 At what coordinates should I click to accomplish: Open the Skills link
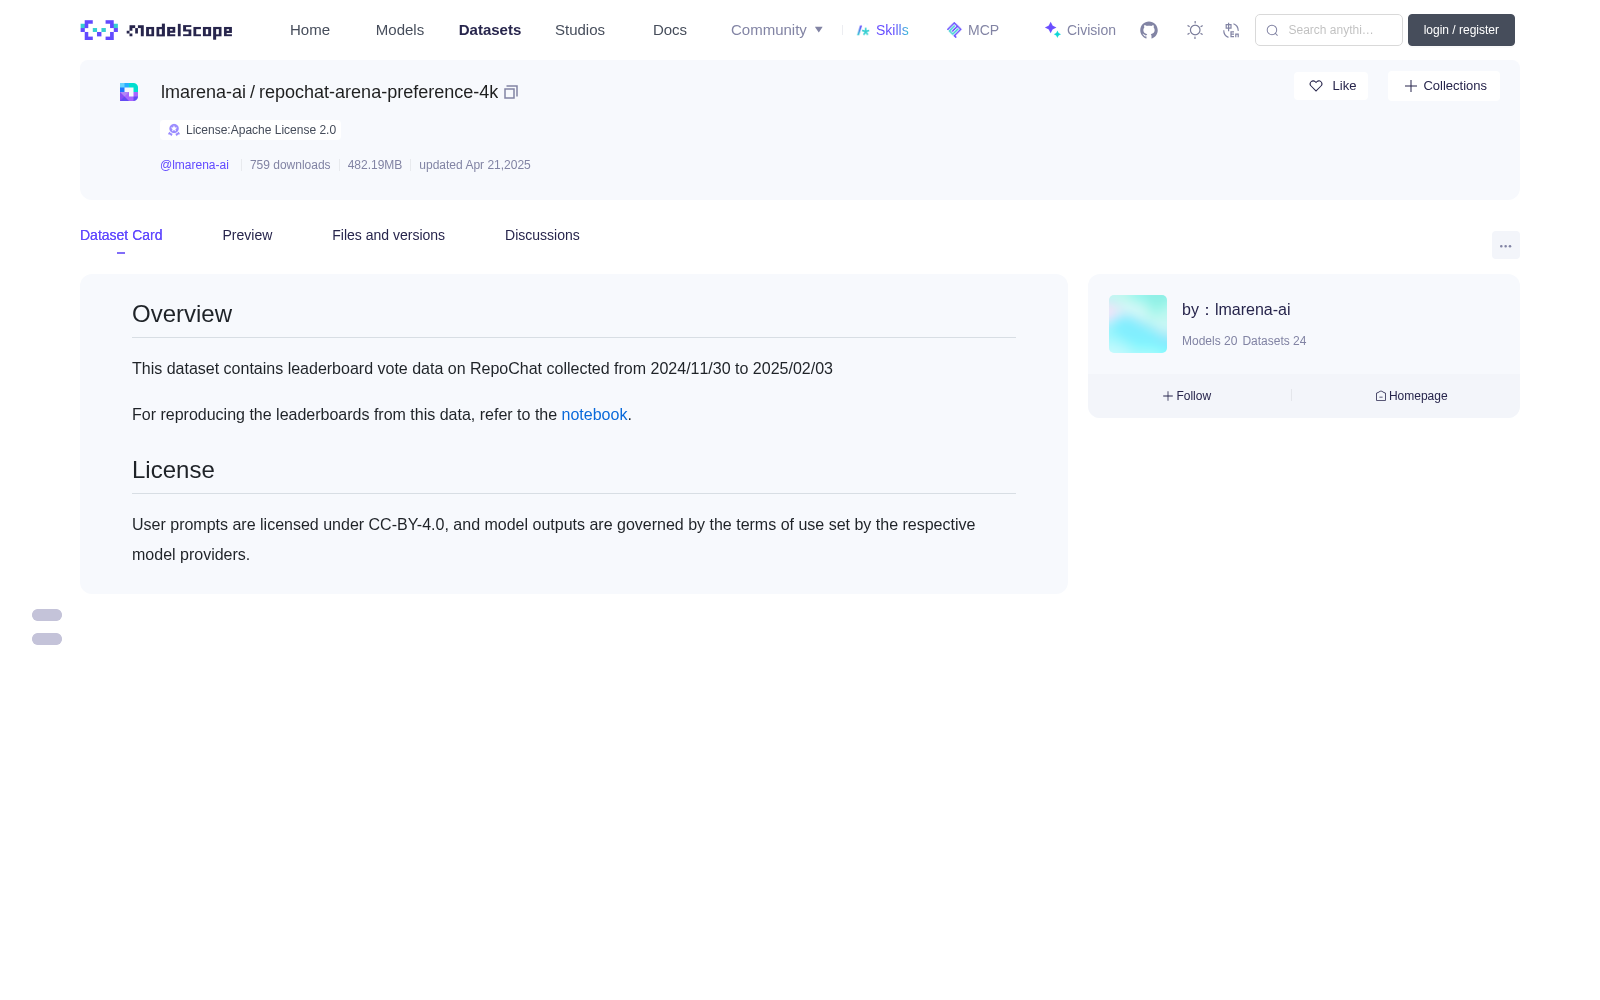[x=882, y=30]
